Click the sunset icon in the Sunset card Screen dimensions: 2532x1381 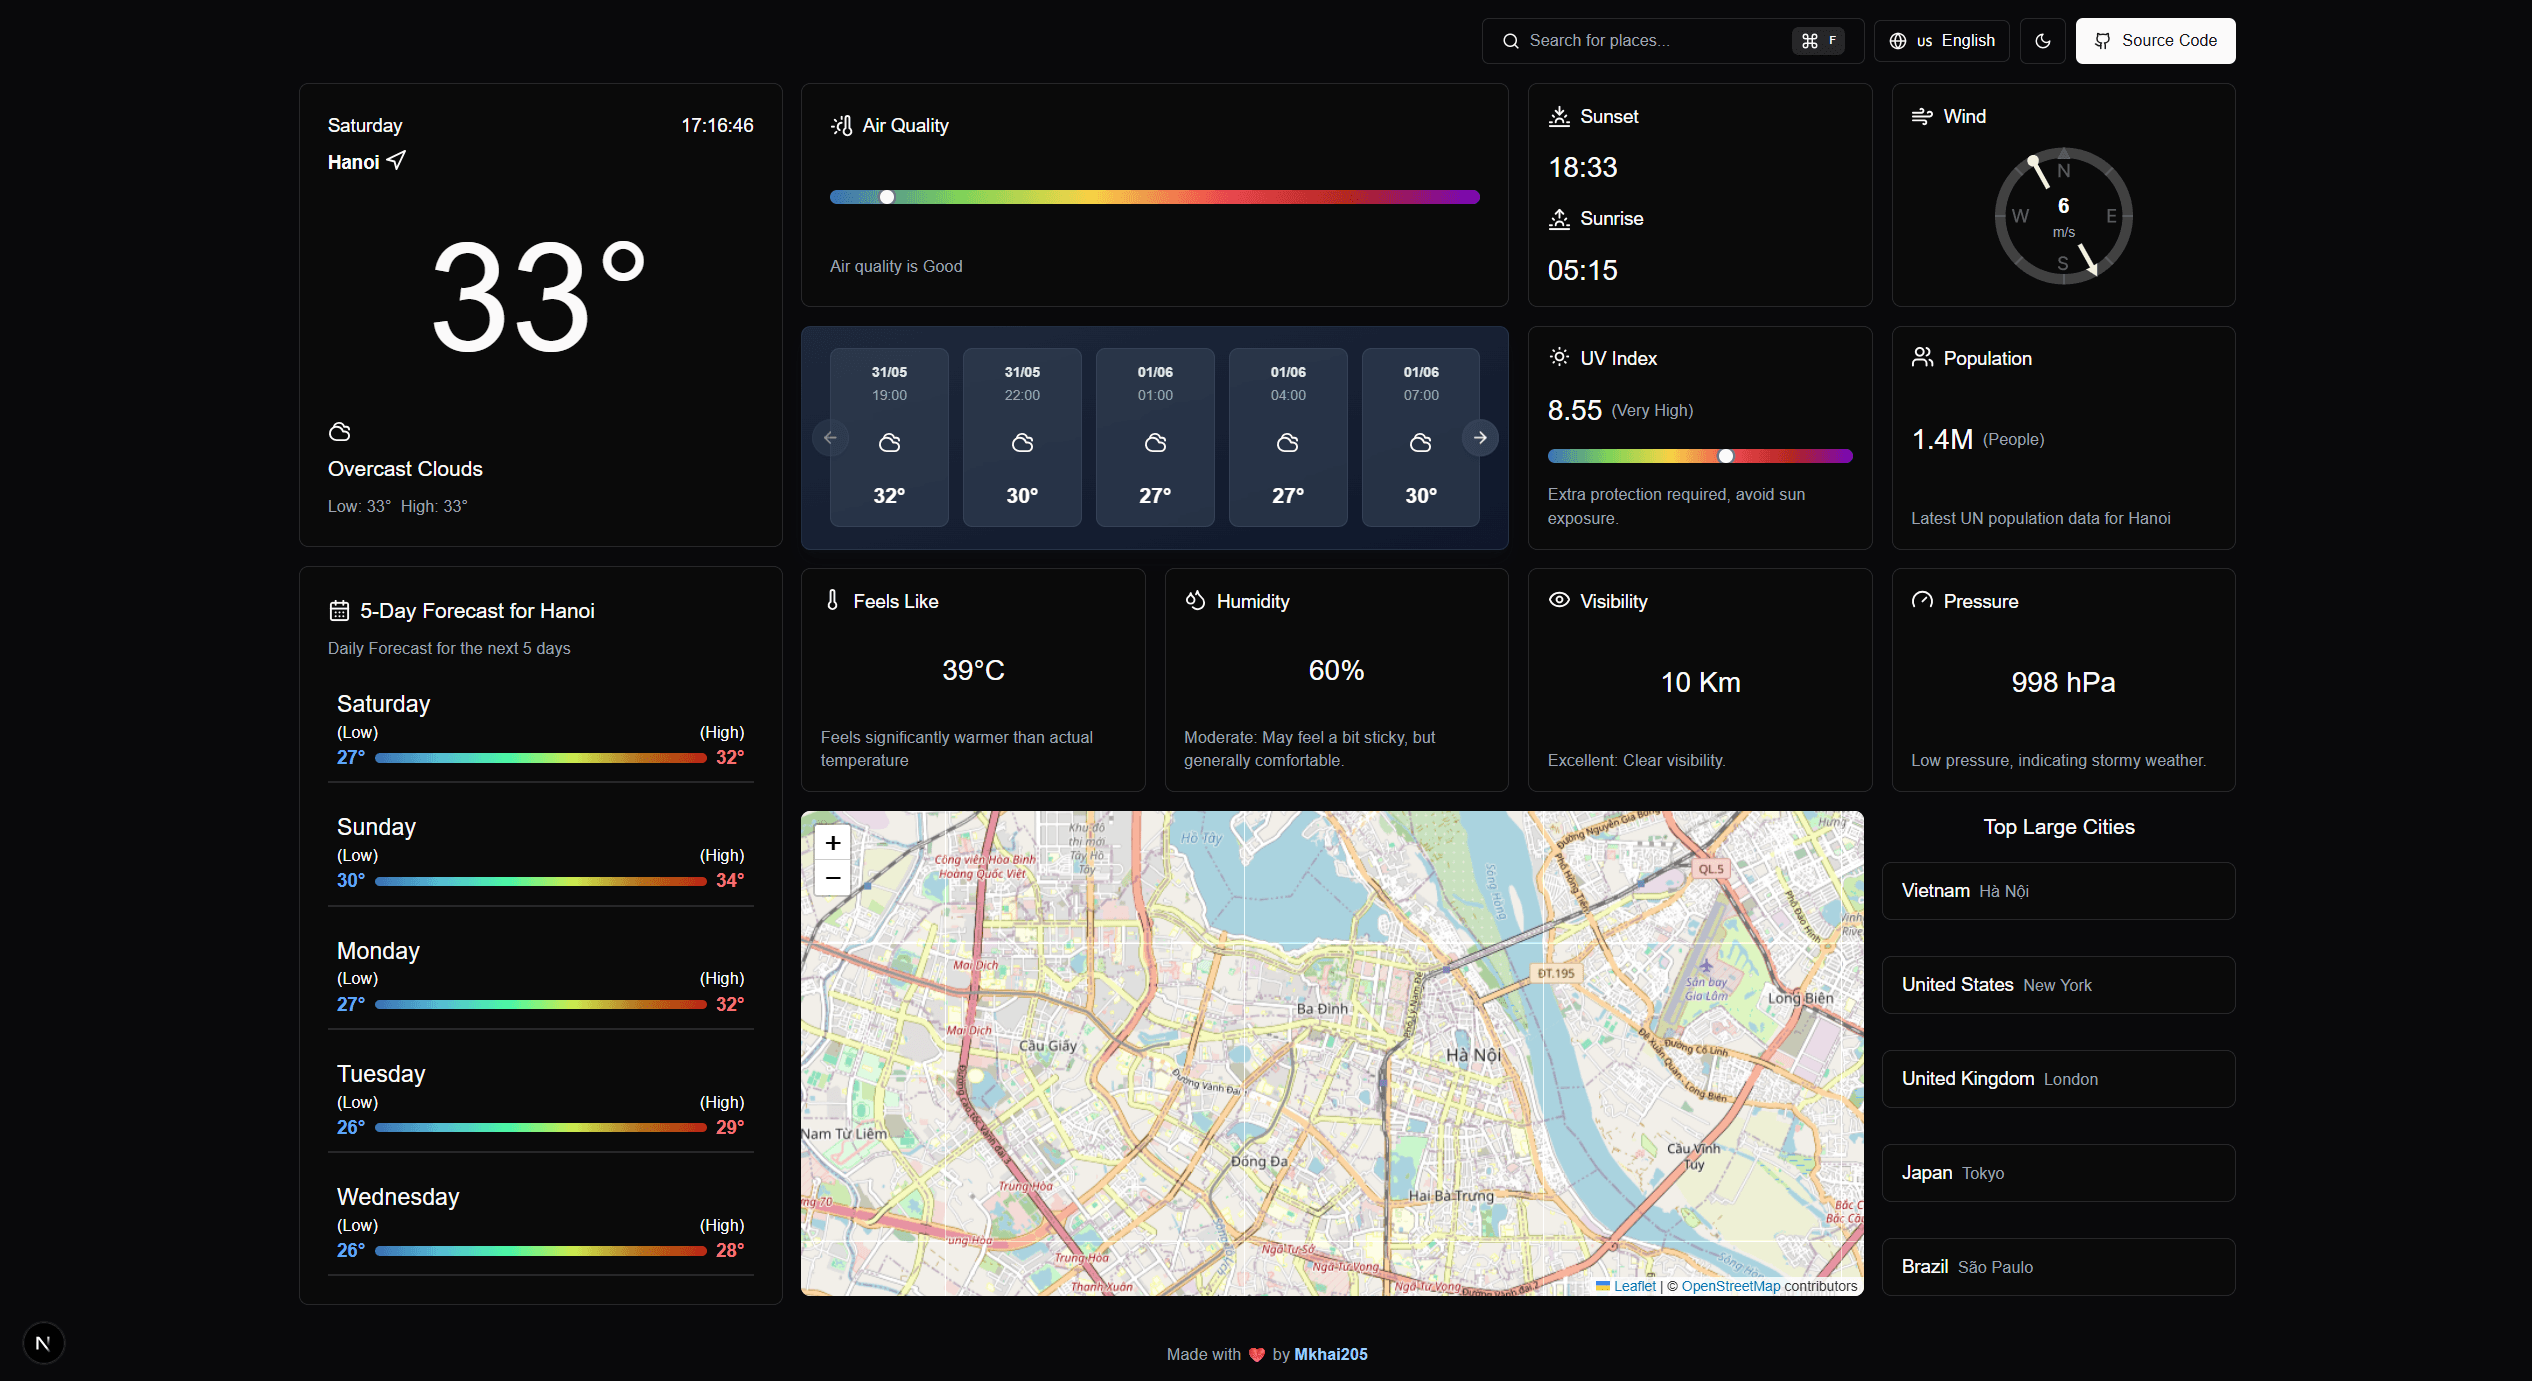1558,116
